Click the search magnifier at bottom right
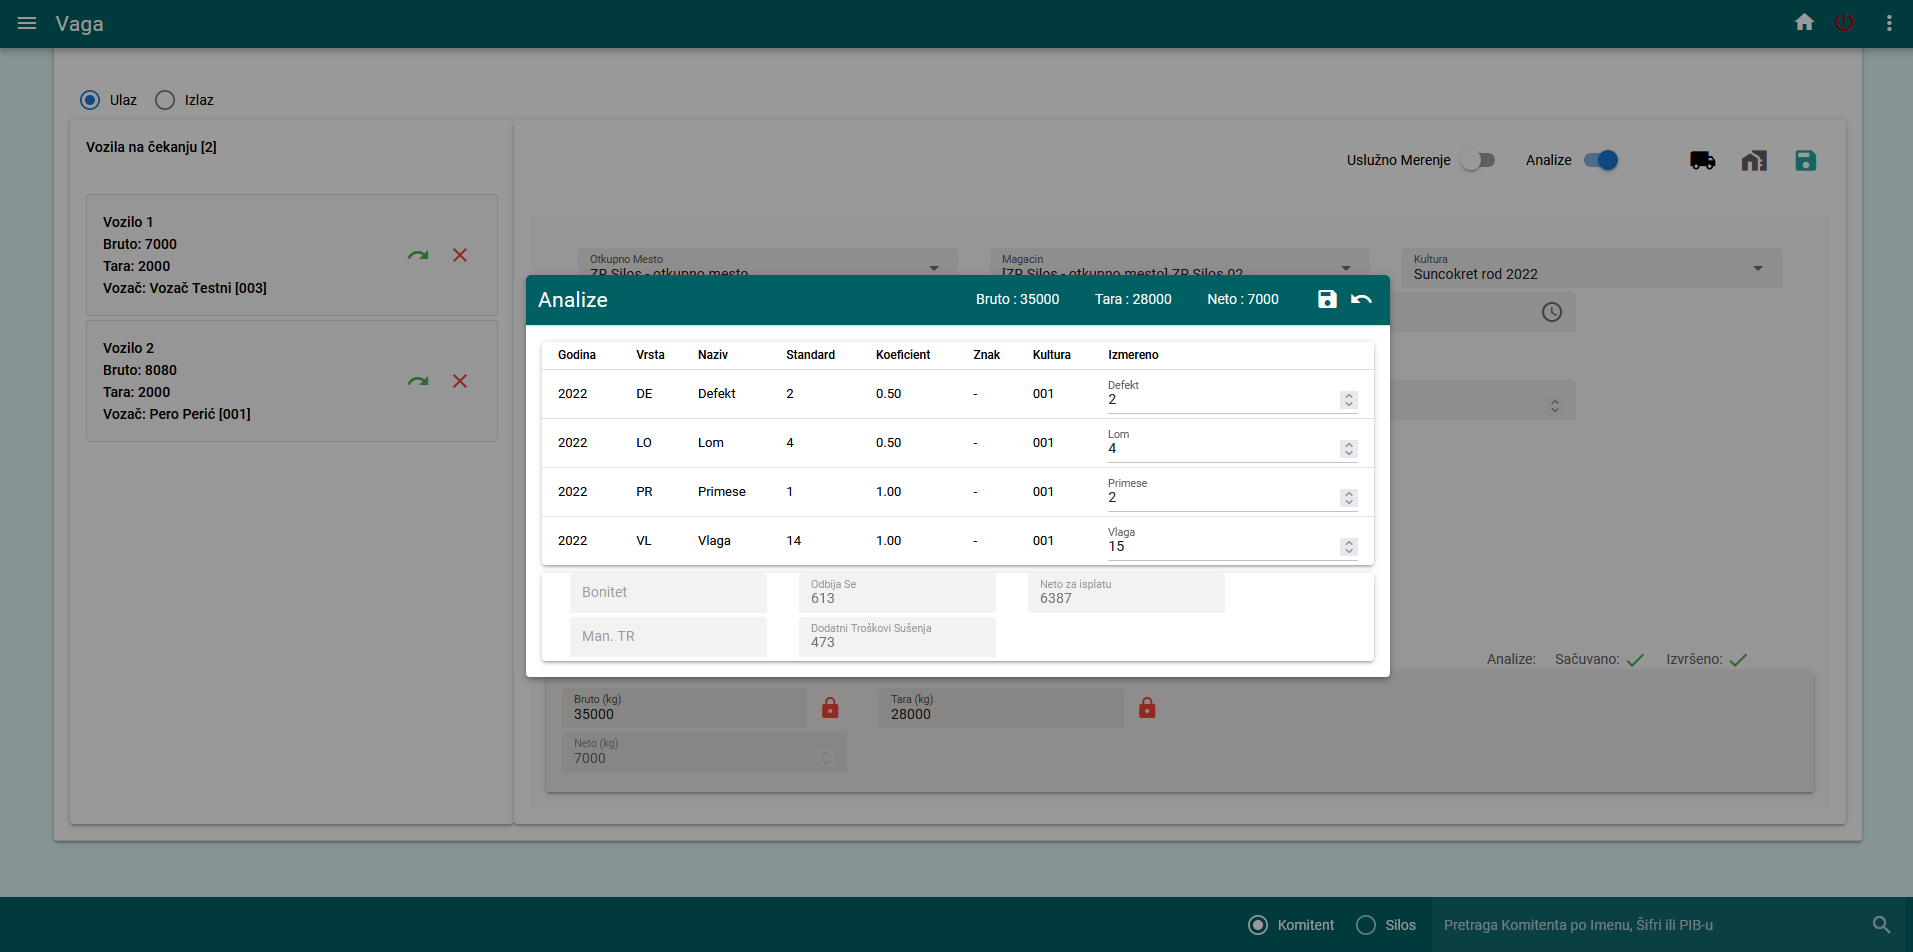 pyautogui.click(x=1879, y=924)
